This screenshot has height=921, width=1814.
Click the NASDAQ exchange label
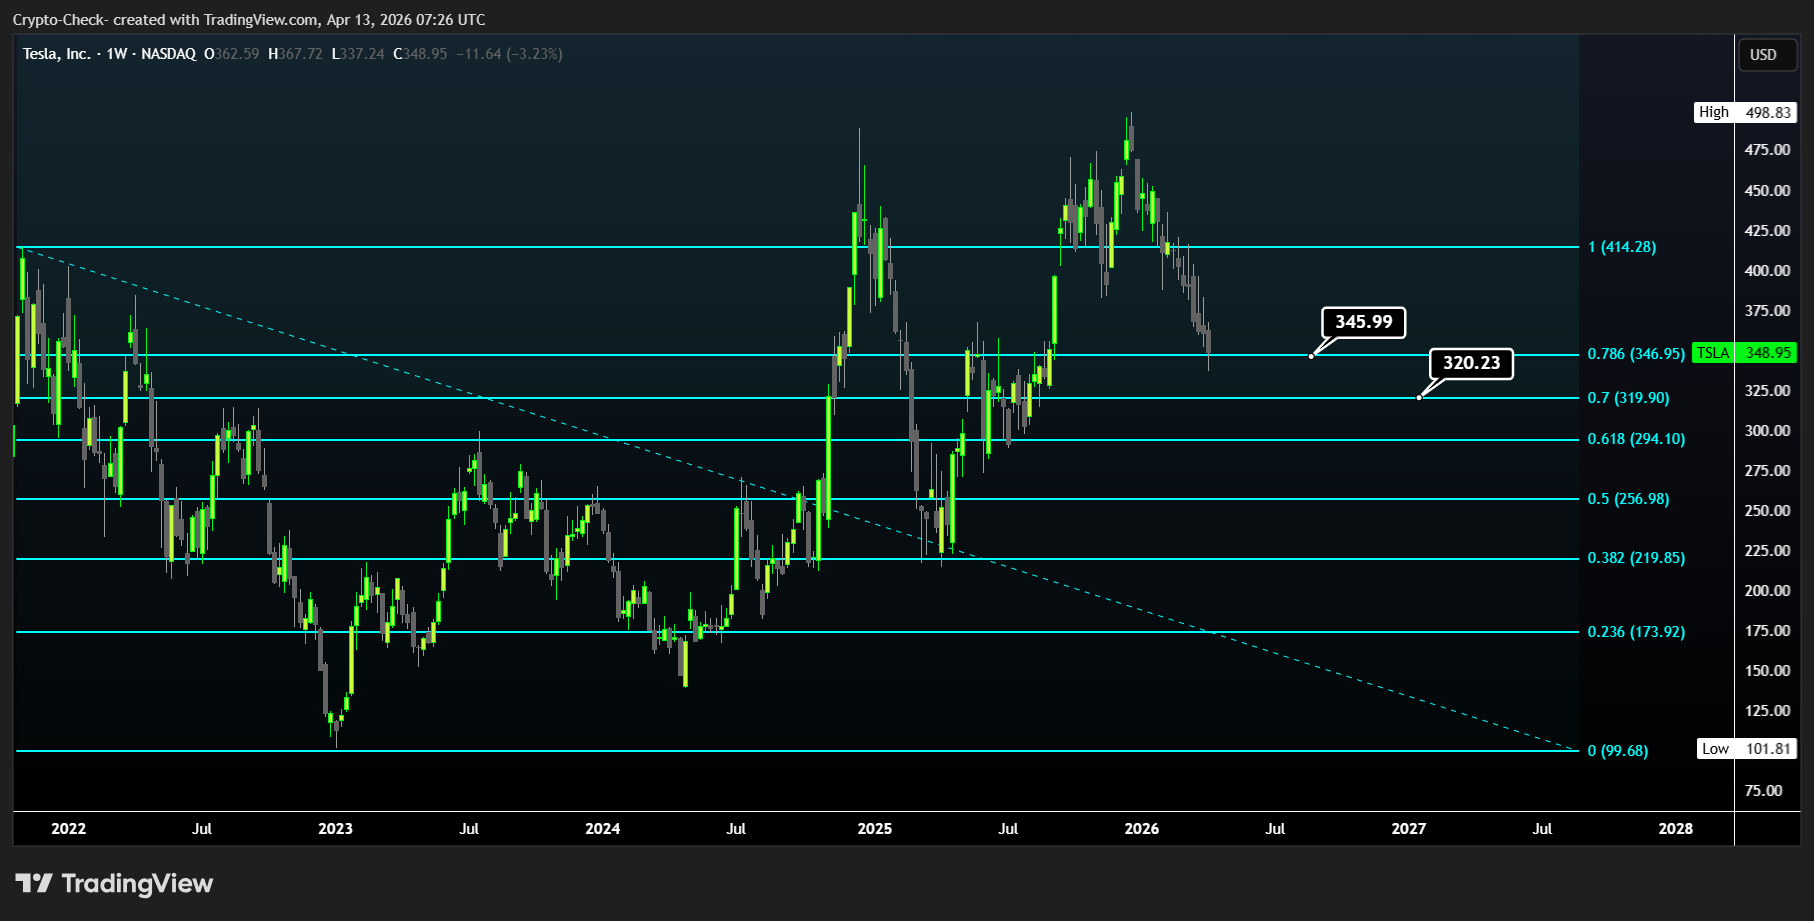point(169,54)
